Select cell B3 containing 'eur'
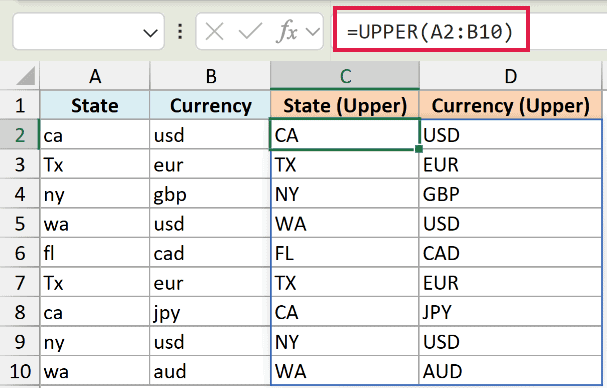The image size is (607, 388). [210, 164]
